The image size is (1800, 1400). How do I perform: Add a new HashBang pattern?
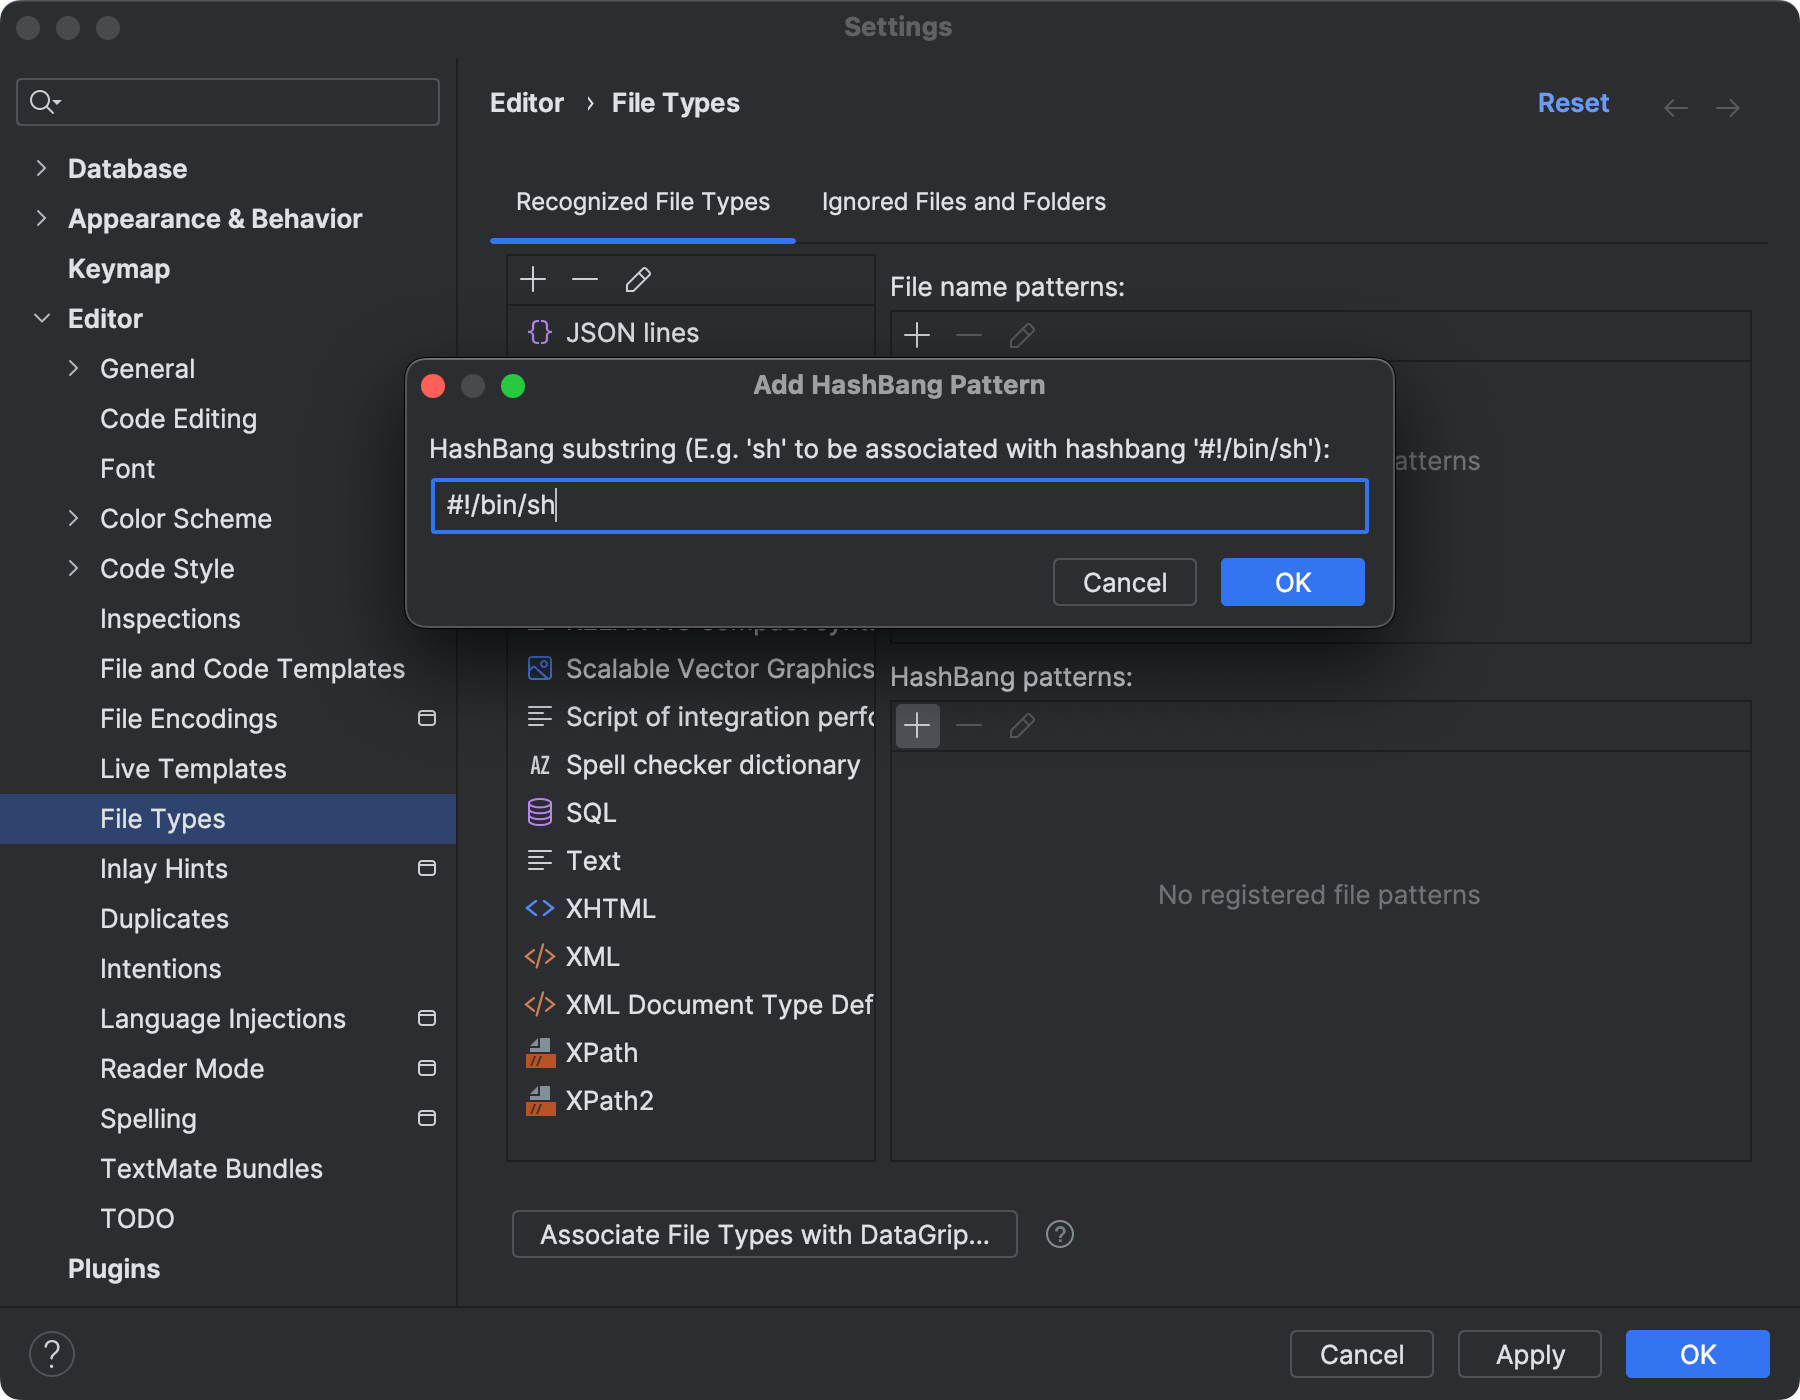point(916,725)
